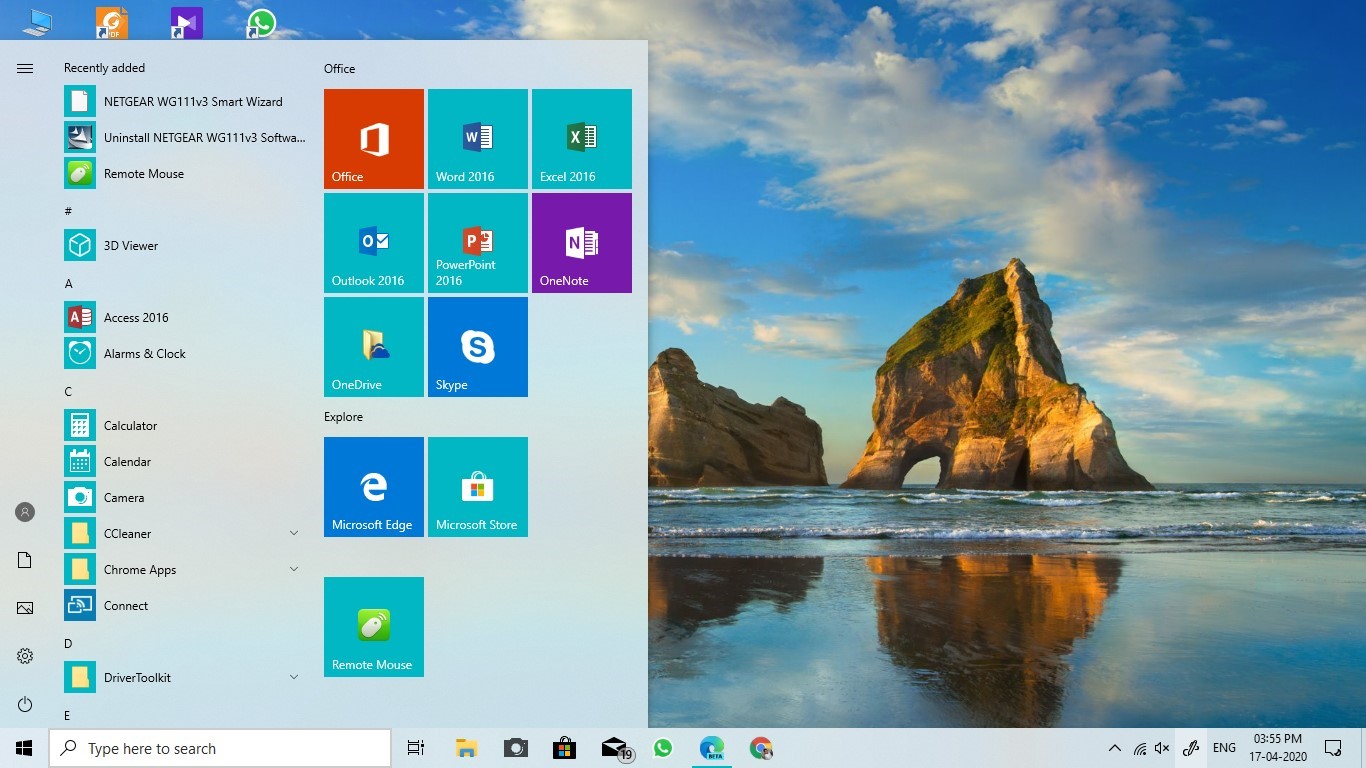
Task: Launch the Word 2016 tile
Action: click(478, 139)
